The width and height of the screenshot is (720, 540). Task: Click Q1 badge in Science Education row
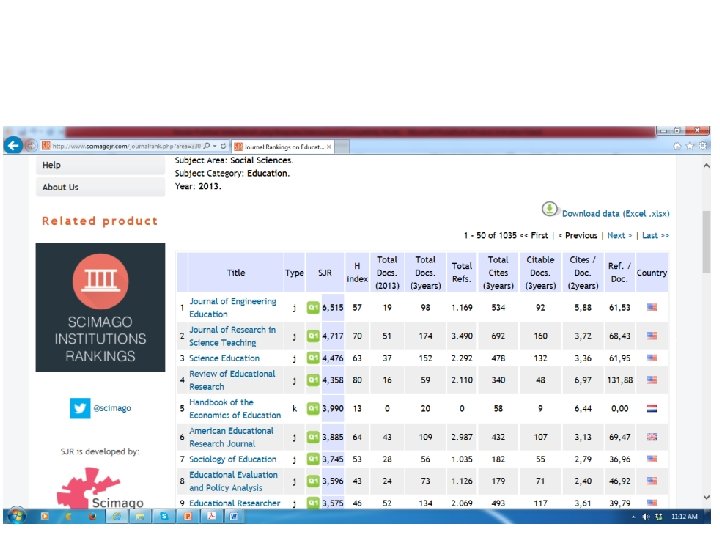click(x=313, y=358)
